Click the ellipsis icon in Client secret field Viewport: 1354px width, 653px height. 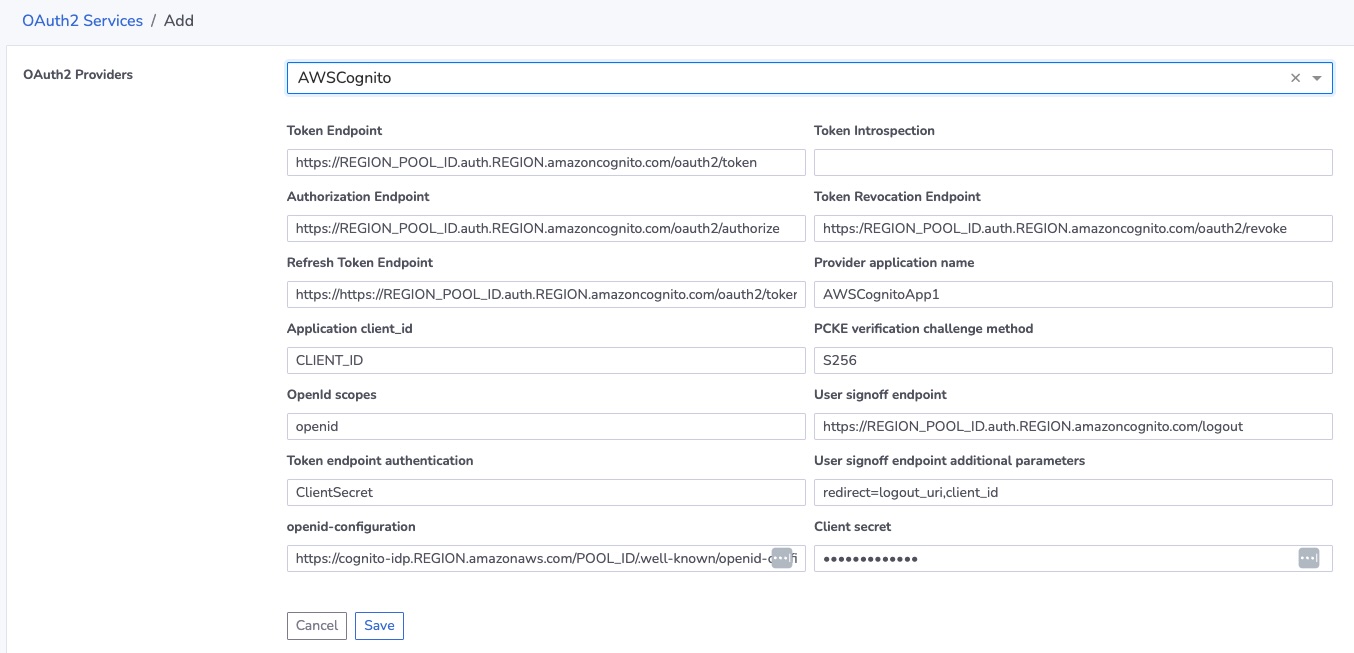coord(1308,558)
